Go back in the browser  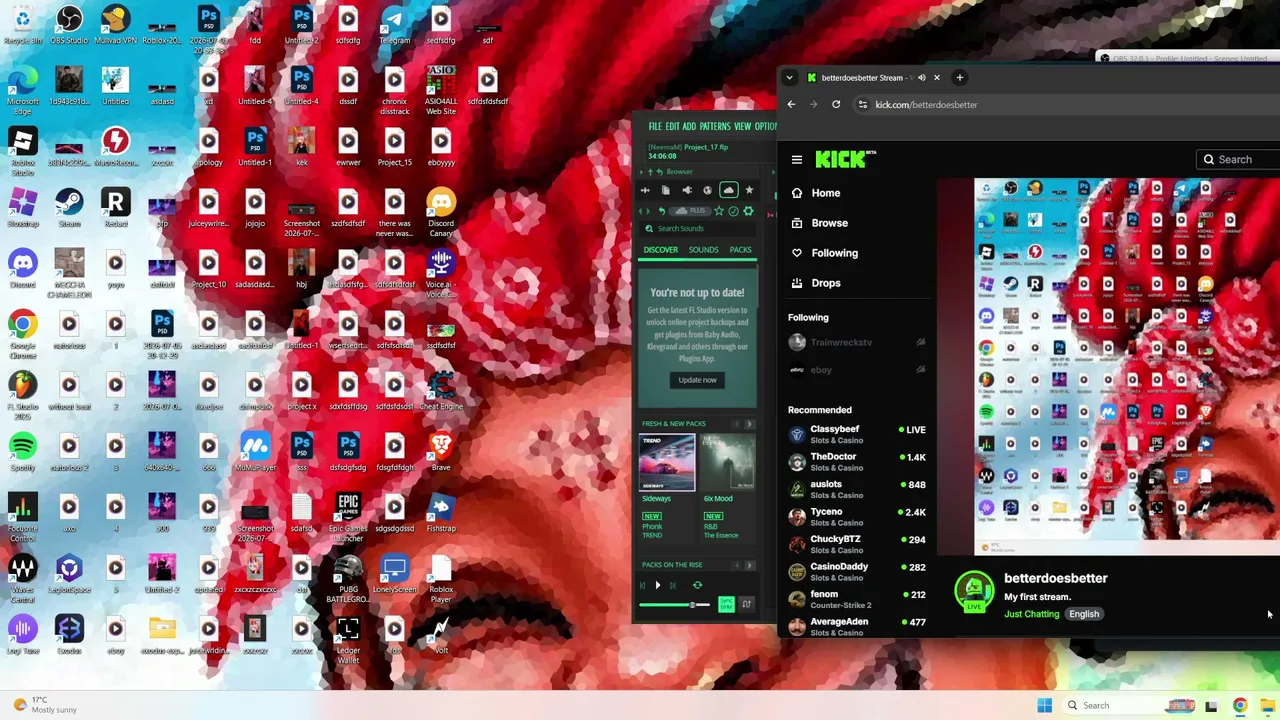tap(791, 104)
